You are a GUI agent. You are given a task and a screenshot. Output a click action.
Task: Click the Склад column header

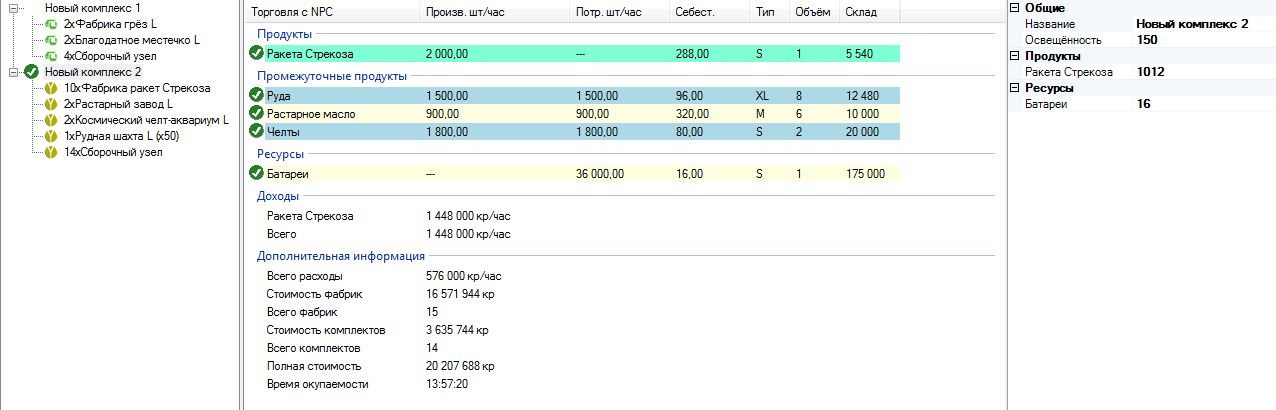[x=870, y=12]
